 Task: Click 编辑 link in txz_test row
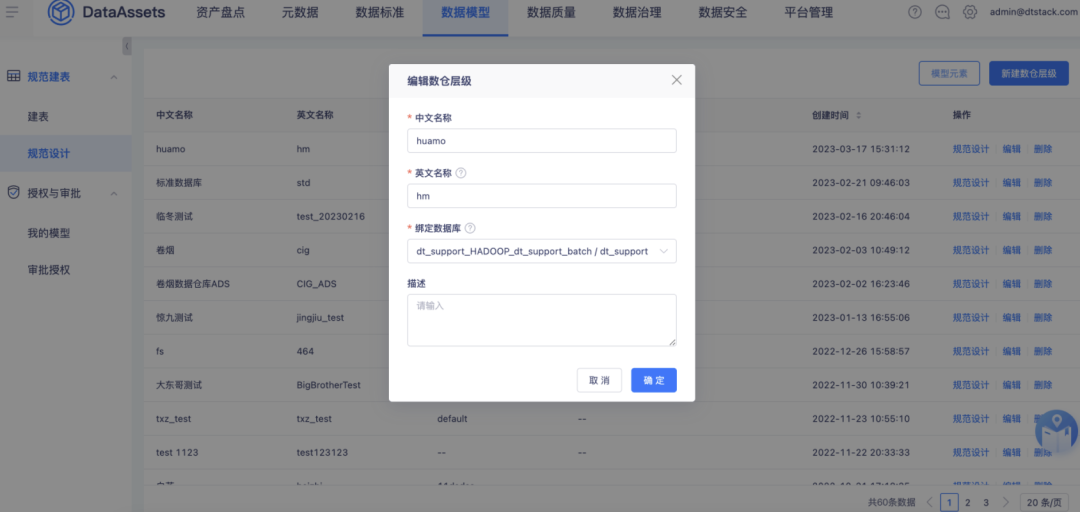coord(1011,418)
